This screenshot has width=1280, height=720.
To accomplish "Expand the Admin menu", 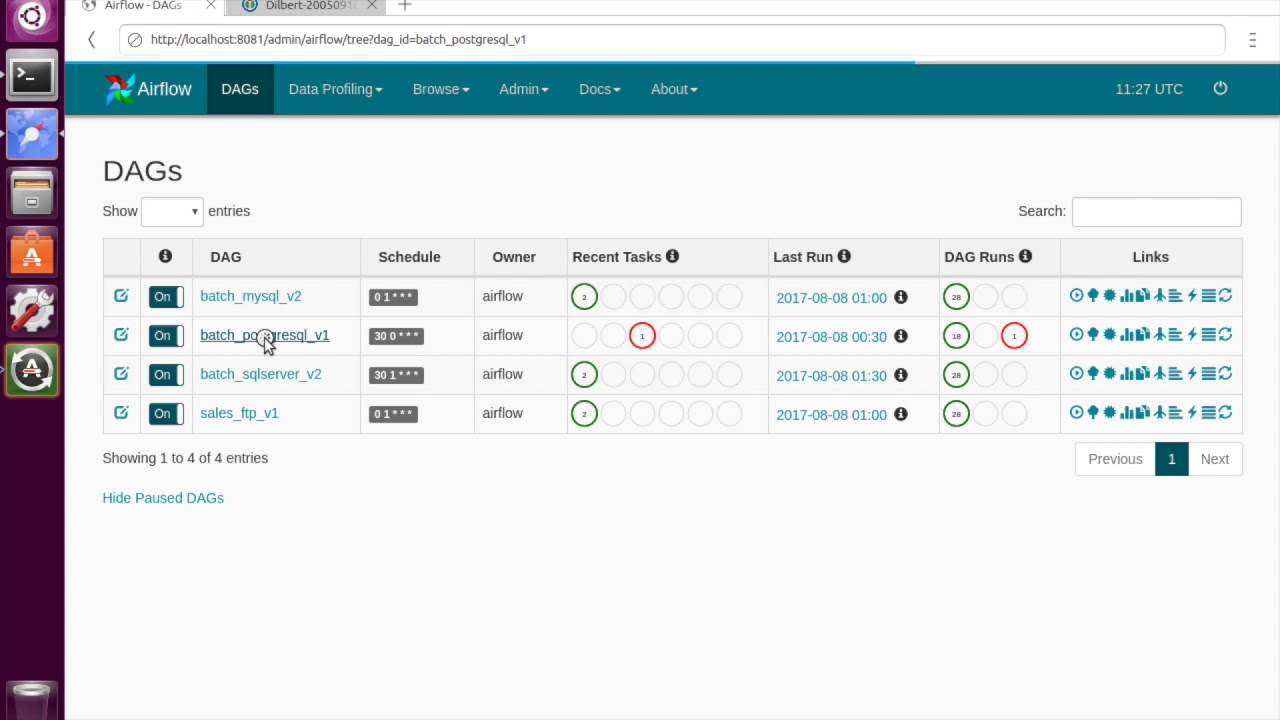I will [523, 89].
